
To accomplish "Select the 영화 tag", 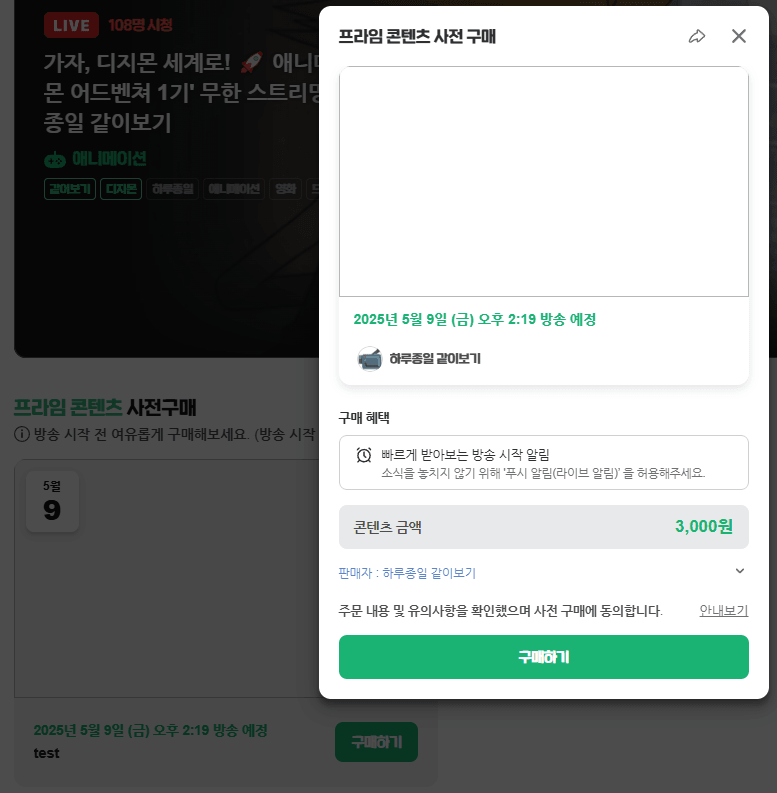I will click(285, 189).
